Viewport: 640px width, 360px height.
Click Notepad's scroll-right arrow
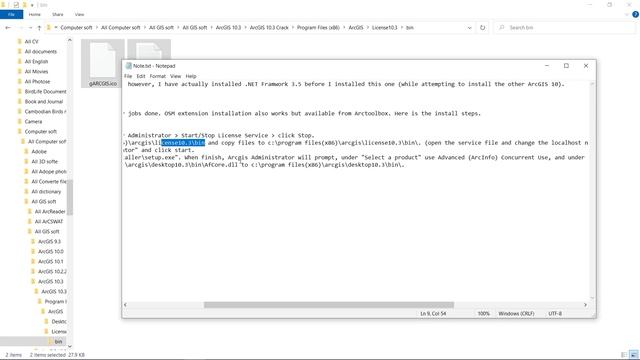click(x=585, y=305)
